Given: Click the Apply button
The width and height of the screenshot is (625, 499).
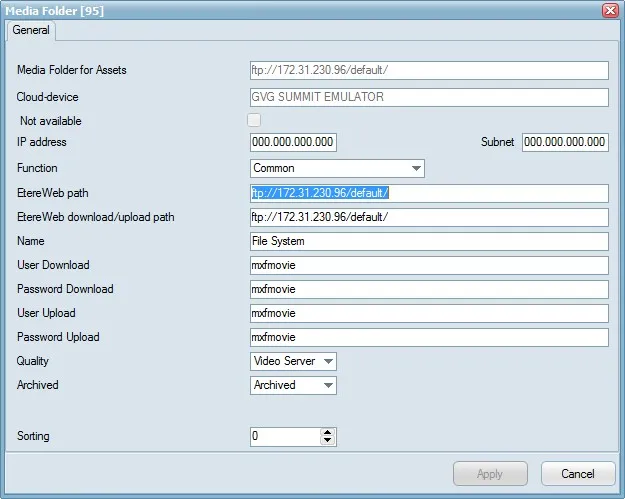Looking at the screenshot, I should pos(490,474).
